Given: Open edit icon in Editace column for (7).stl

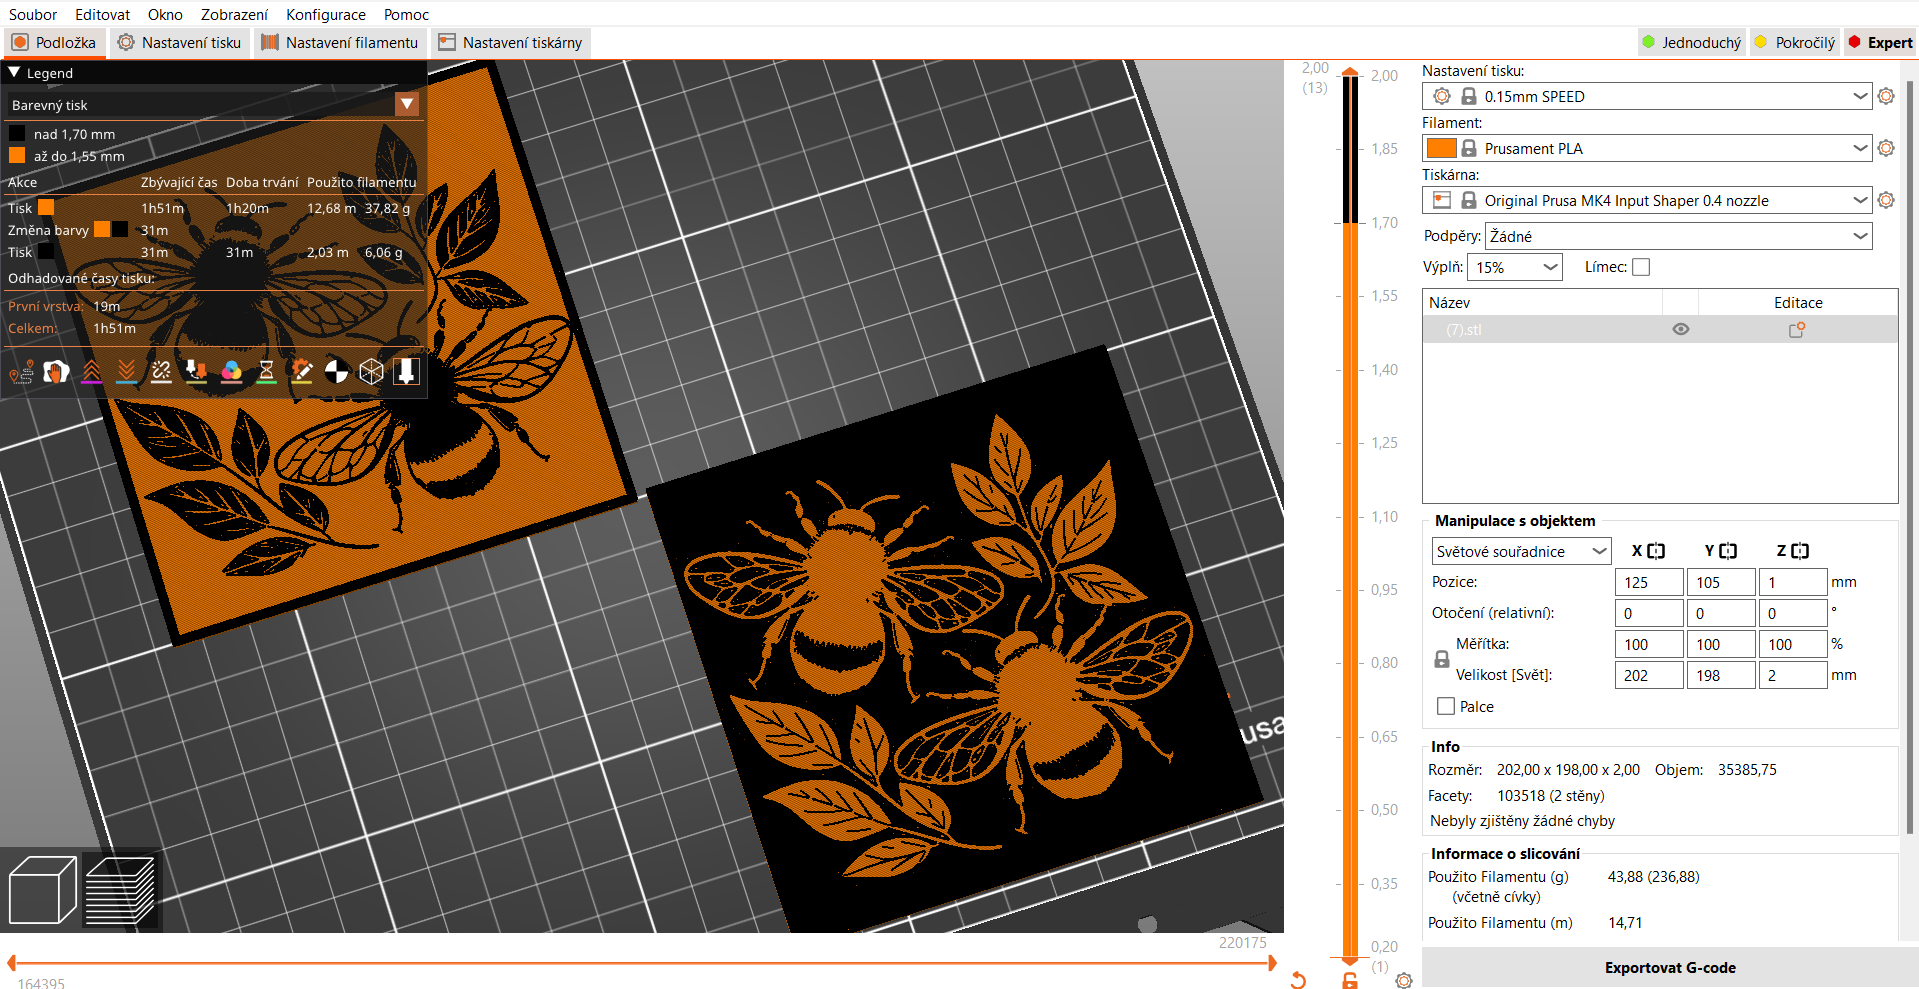Looking at the screenshot, I should pyautogui.click(x=1797, y=329).
